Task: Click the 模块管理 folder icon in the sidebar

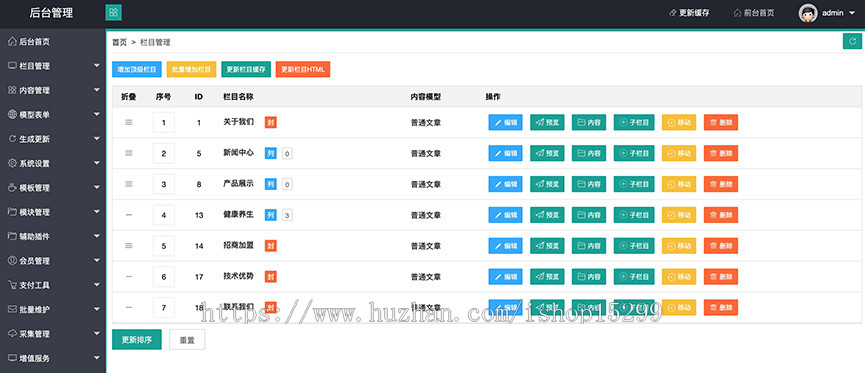Action: [12, 212]
